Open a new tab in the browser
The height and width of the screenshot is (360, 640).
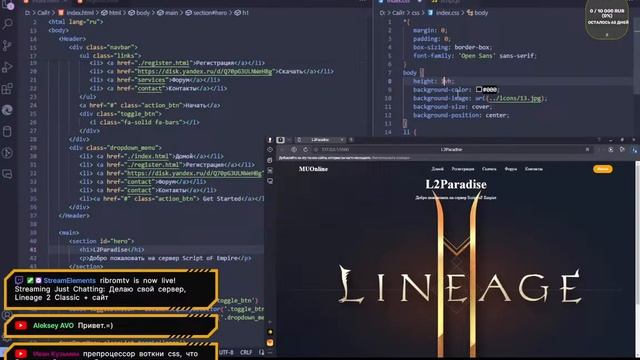click(x=351, y=140)
